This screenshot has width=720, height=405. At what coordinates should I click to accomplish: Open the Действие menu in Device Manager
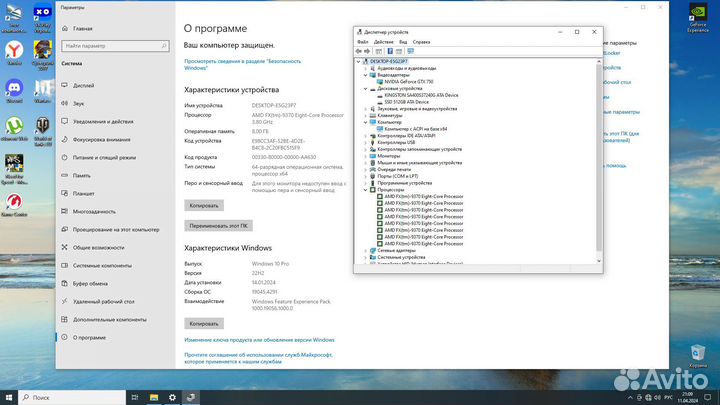click(x=383, y=42)
